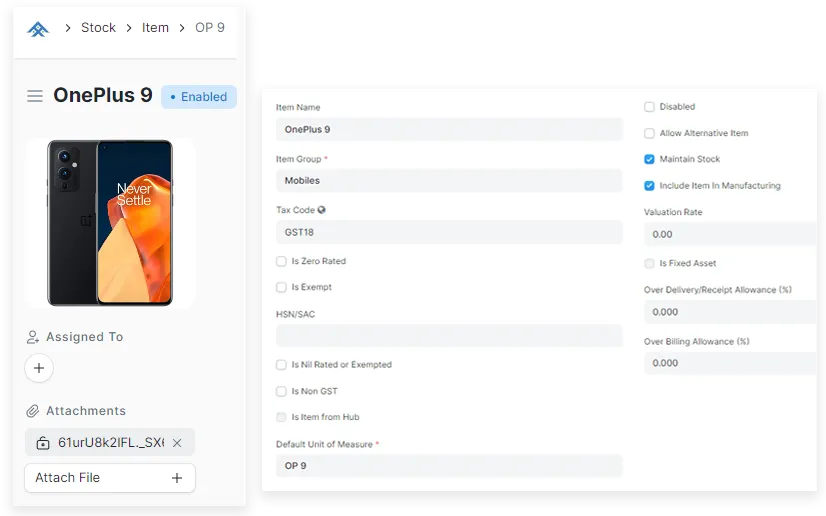Click the Tax Code globe icon

pyautogui.click(x=322, y=210)
